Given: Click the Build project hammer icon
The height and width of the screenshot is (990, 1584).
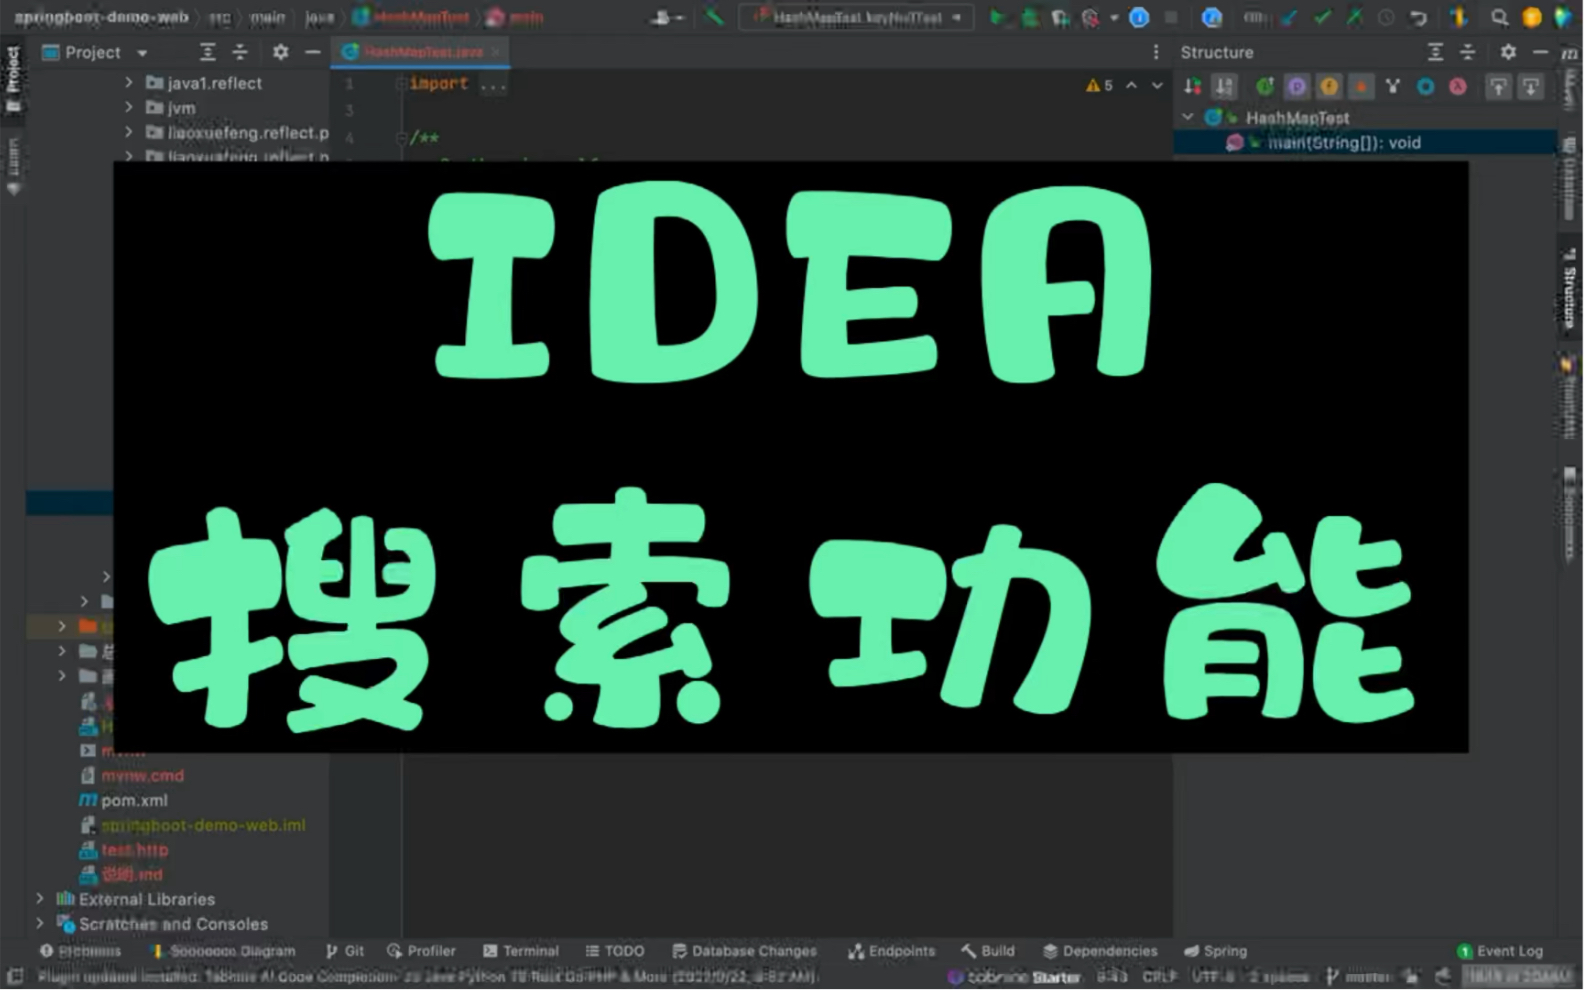Looking at the screenshot, I should pos(714,17).
